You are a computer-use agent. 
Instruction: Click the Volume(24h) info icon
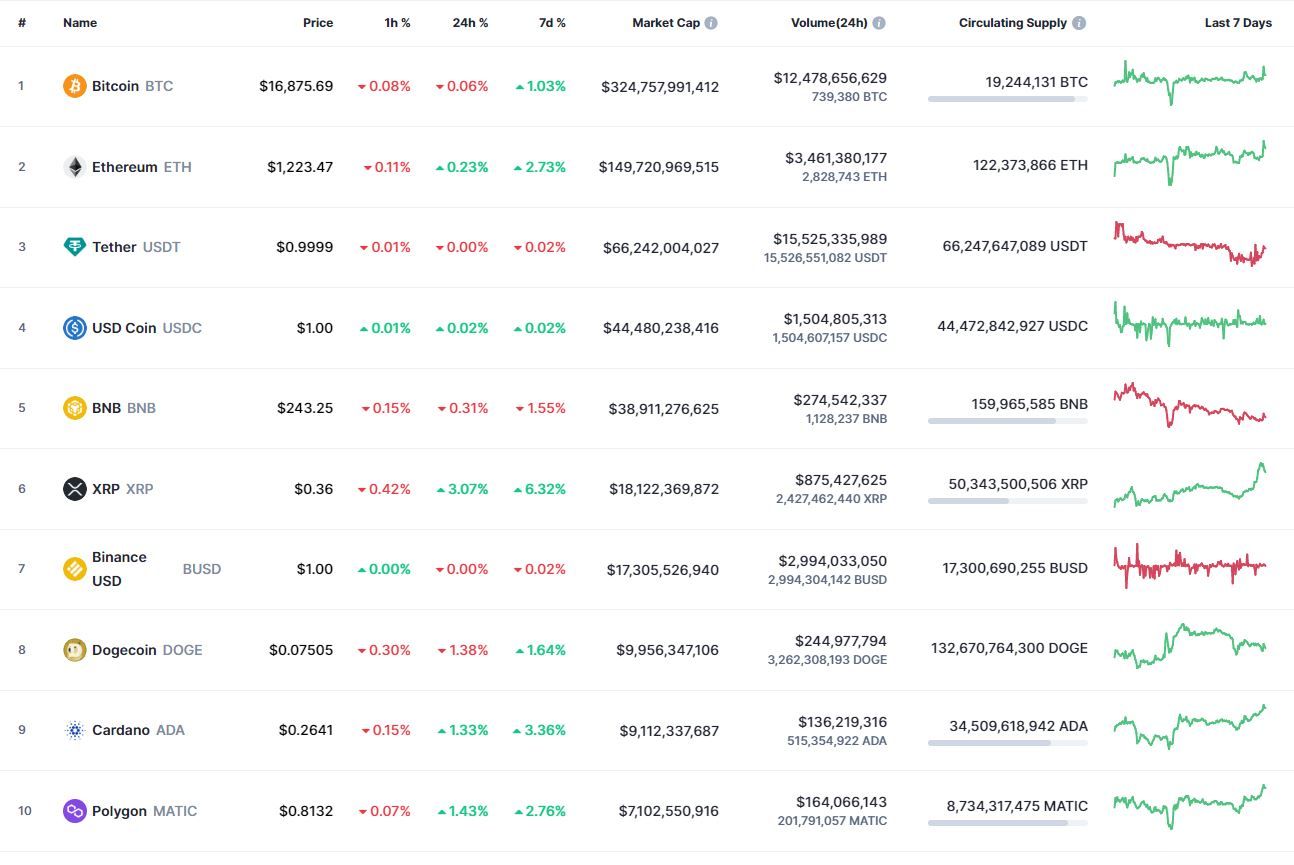coord(879,23)
